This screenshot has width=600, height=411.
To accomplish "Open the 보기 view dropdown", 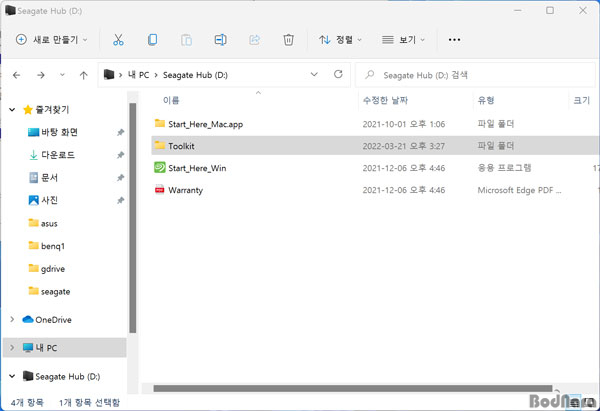I will pyautogui.click(x=403, y=39).
